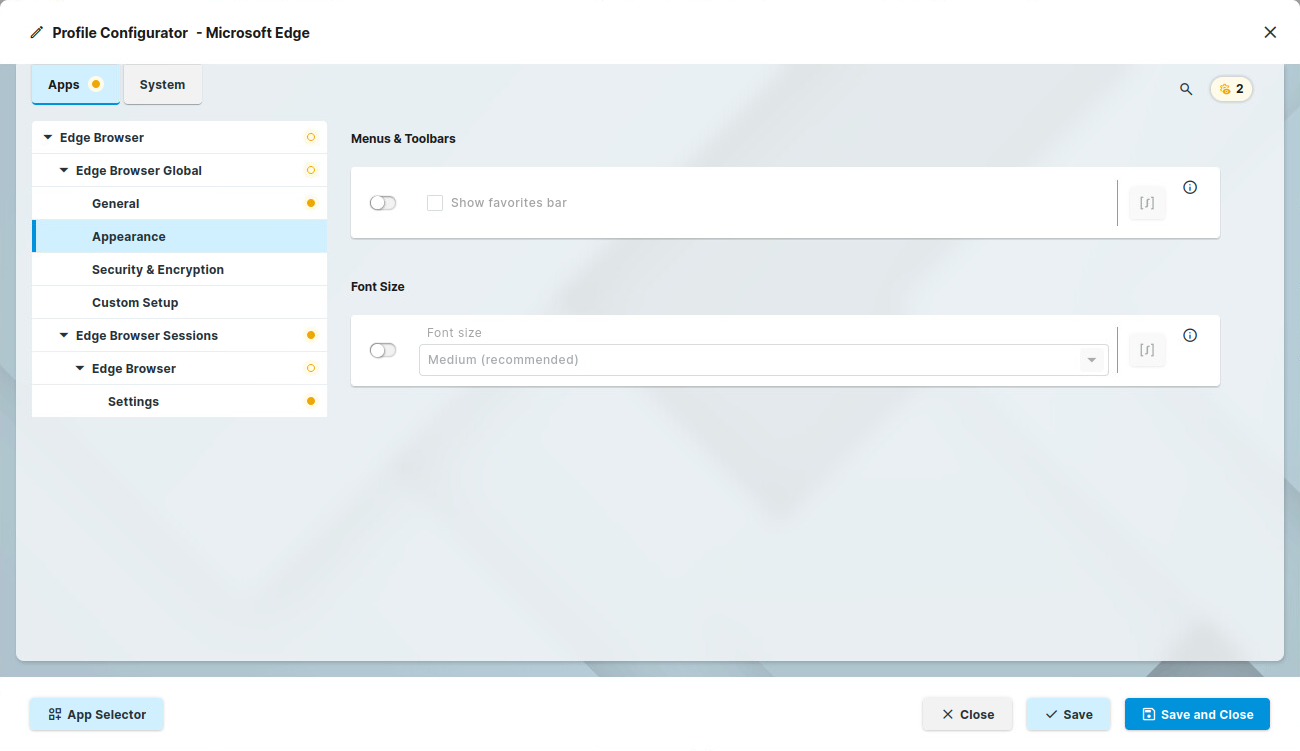Viewport: 1300px width, 751px height.
Task: Click the orange dot next to General
Action: coord(311,203)
